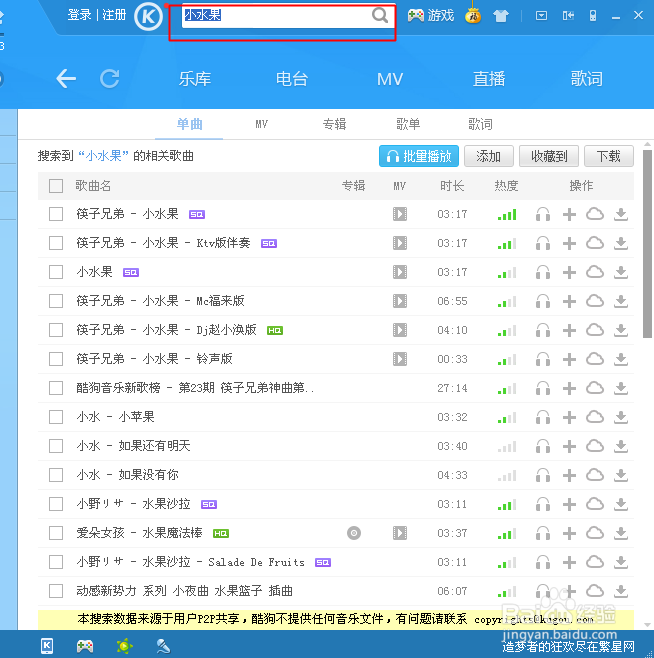Check the box for 爱朵女孩 - 水果魔法棒
This screenshot has height=658, width=654.
56,533
